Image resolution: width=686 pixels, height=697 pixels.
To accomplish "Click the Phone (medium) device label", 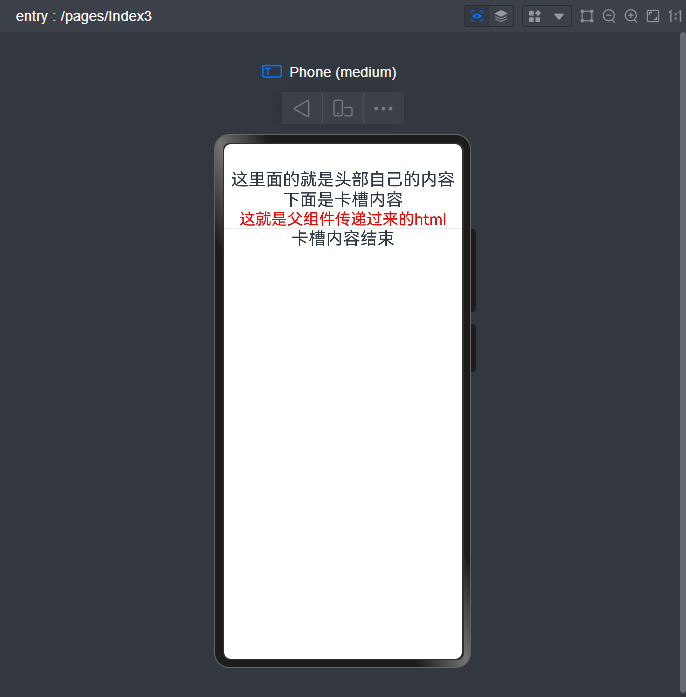I will pyautogui.click(x=343, y=72).
